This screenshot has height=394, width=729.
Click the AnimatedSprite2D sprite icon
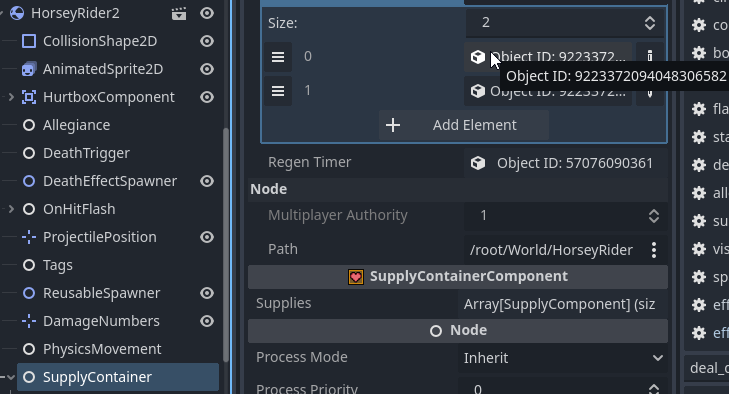[29, 69]
